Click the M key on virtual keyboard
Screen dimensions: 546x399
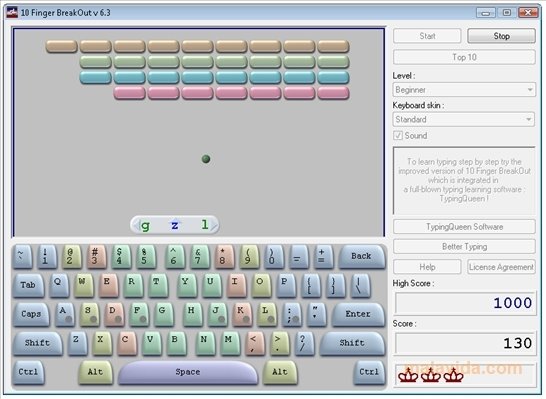[229, 343]
